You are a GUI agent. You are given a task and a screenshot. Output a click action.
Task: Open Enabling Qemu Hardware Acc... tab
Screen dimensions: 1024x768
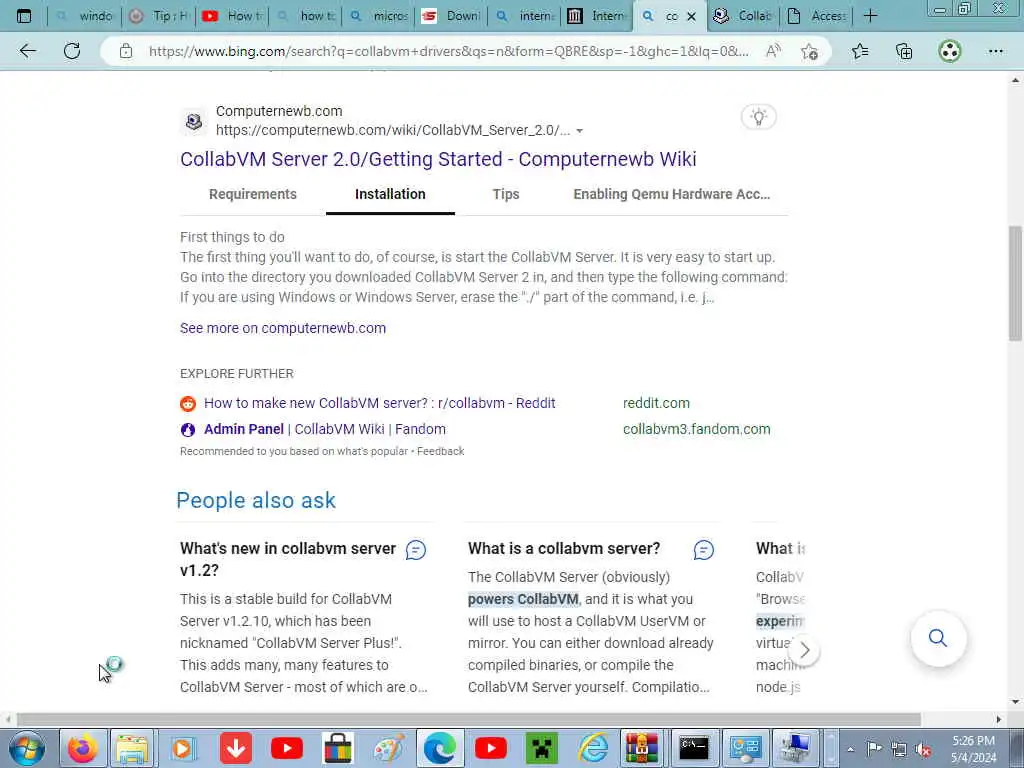tap(671, 194)
